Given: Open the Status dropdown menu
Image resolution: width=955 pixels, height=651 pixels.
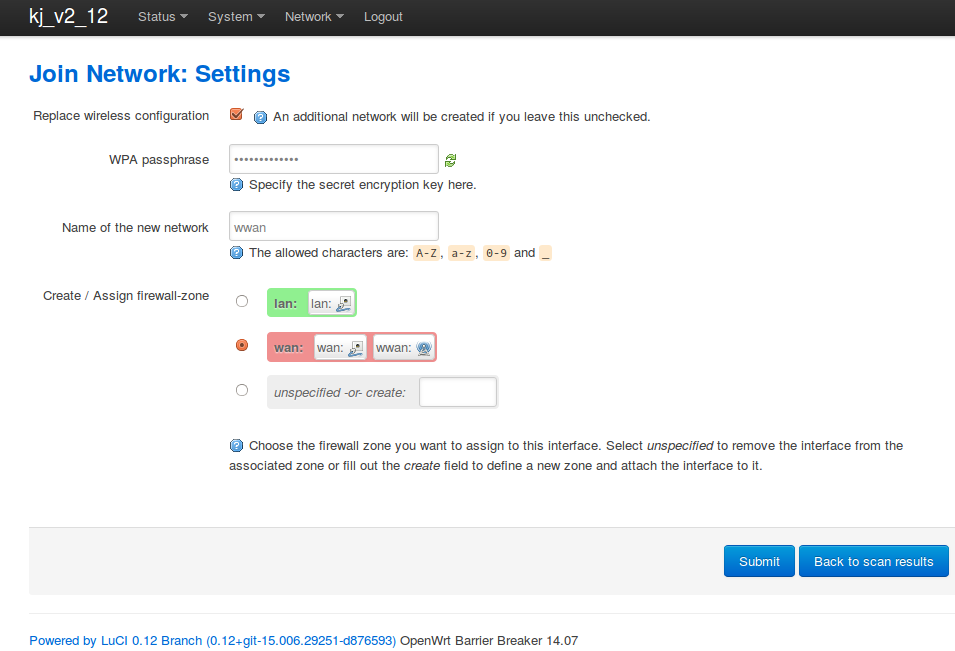Looking at the screenshot, I should [x=163, y=17].
